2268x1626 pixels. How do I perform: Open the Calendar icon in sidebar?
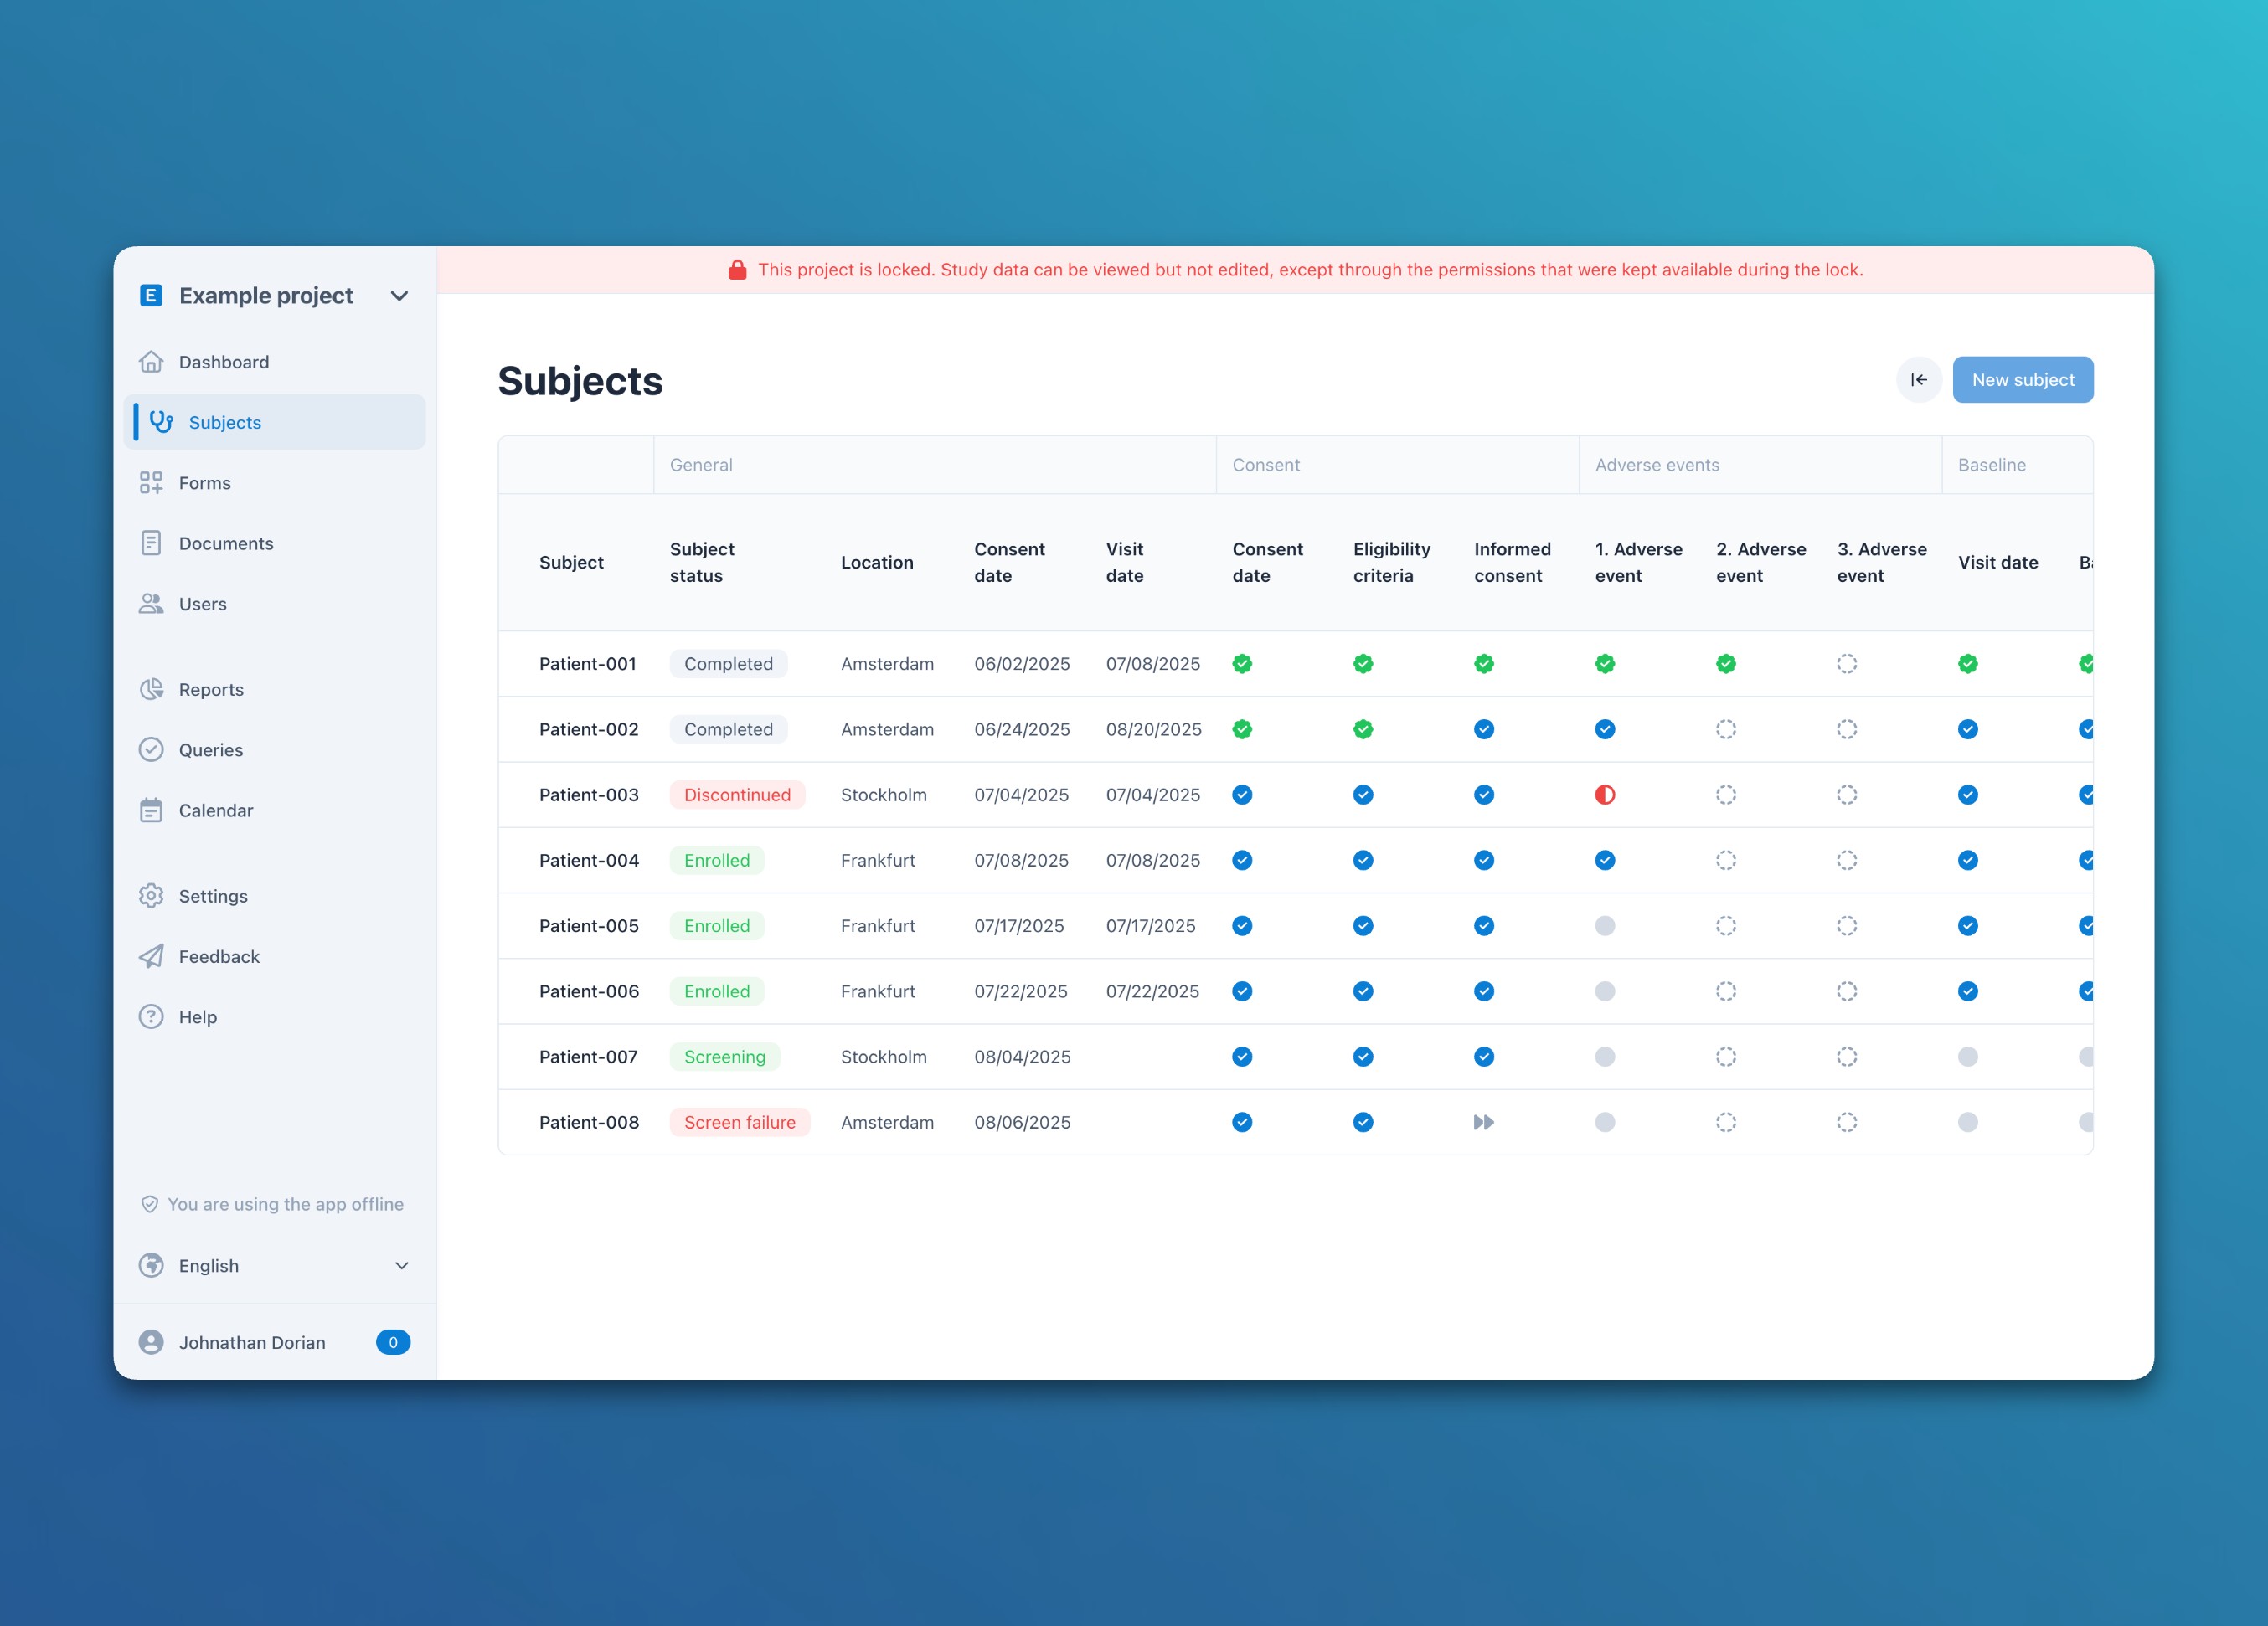tap(151, 810)
